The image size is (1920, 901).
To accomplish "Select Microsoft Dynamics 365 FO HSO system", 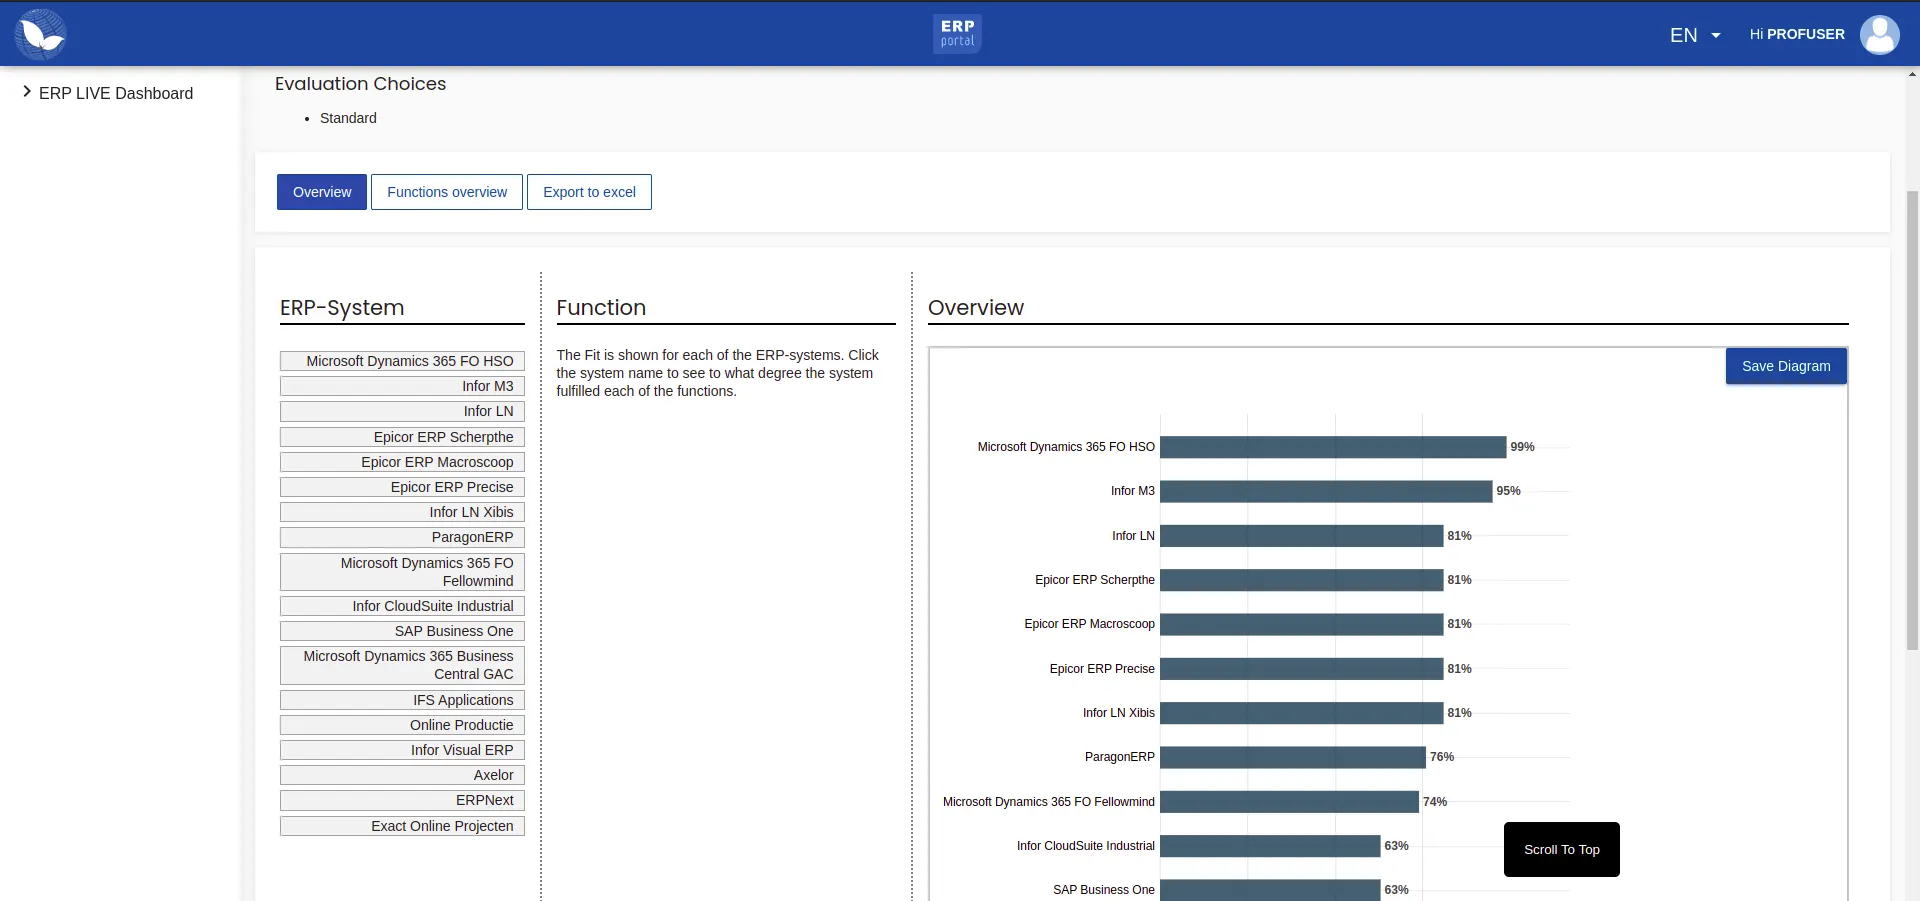I will point(402,361).
